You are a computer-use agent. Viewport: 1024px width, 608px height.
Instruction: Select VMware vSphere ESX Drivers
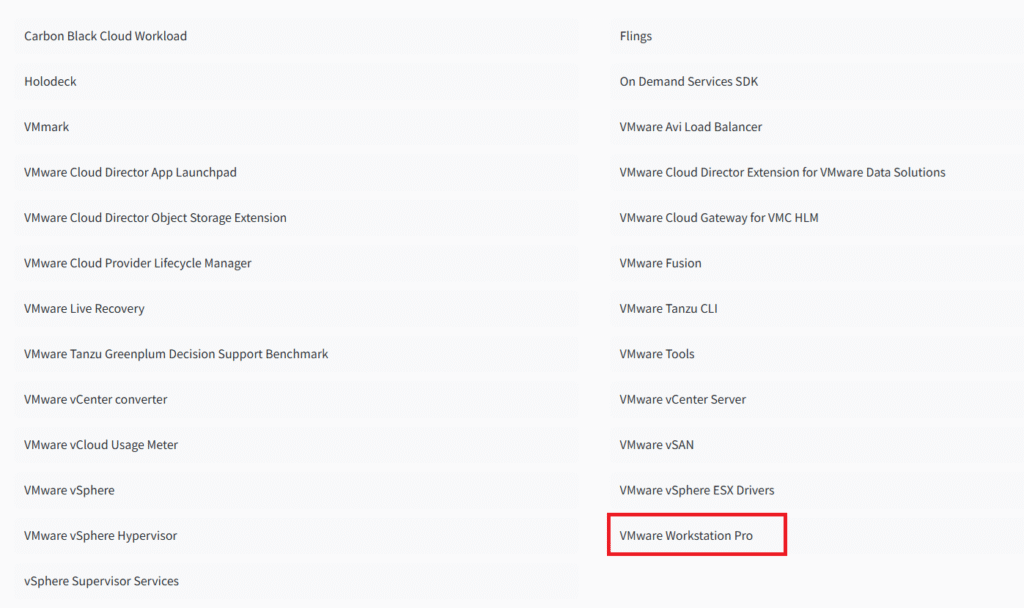coord(697,490)
